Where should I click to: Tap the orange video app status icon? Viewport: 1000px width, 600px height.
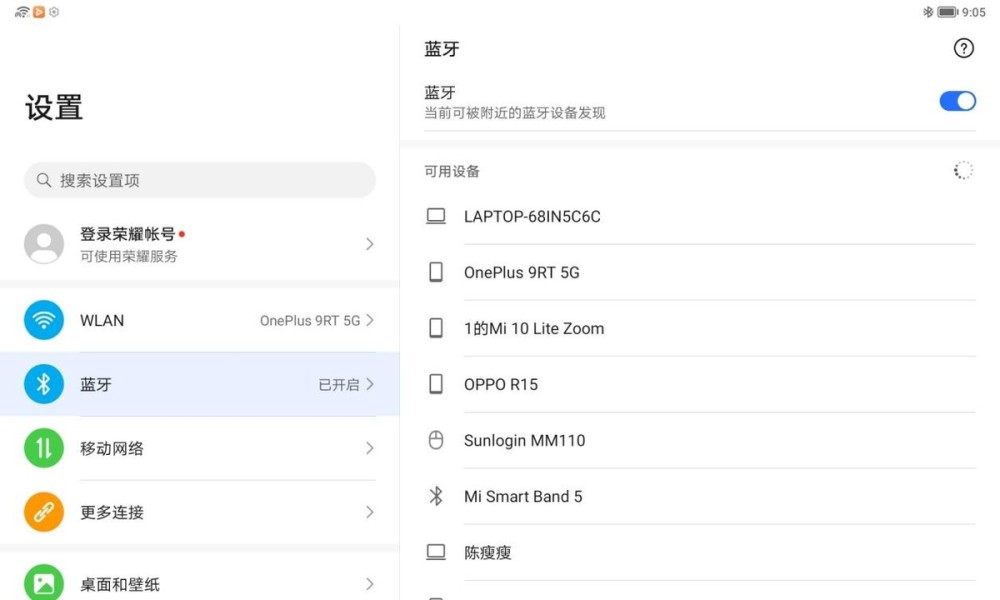click(39, 11)
